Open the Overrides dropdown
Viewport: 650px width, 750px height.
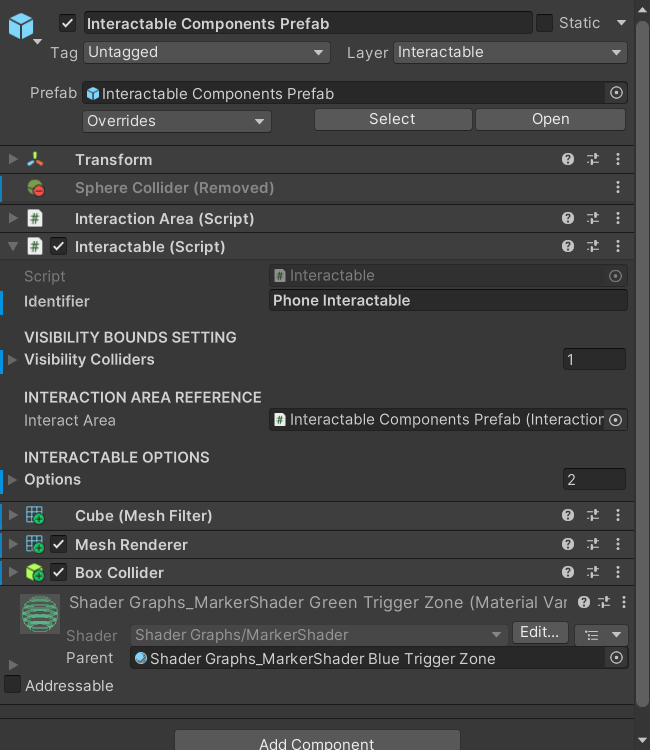point(177,121)
